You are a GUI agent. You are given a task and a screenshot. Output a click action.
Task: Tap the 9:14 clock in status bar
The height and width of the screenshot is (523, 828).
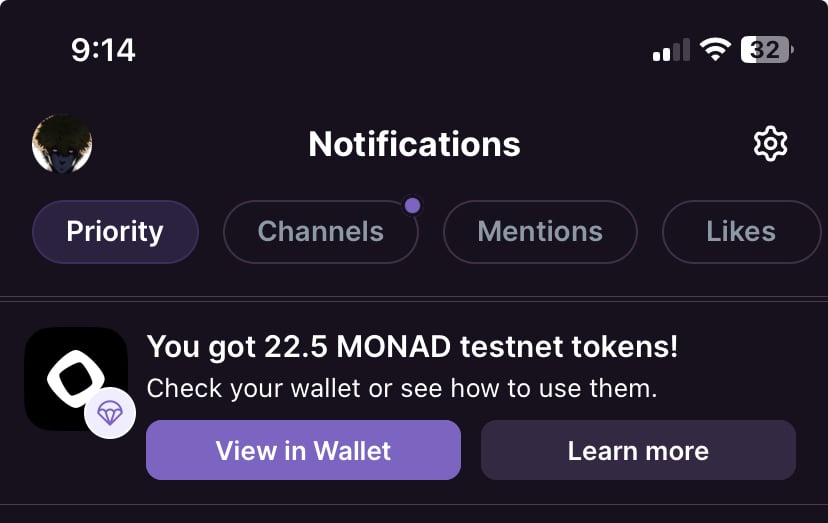tap(103, 50)
